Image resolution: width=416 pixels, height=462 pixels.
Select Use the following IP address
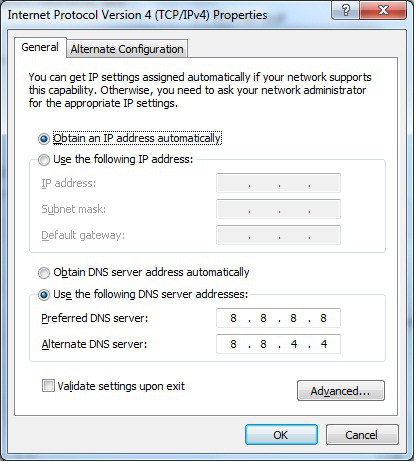(44, 160)
